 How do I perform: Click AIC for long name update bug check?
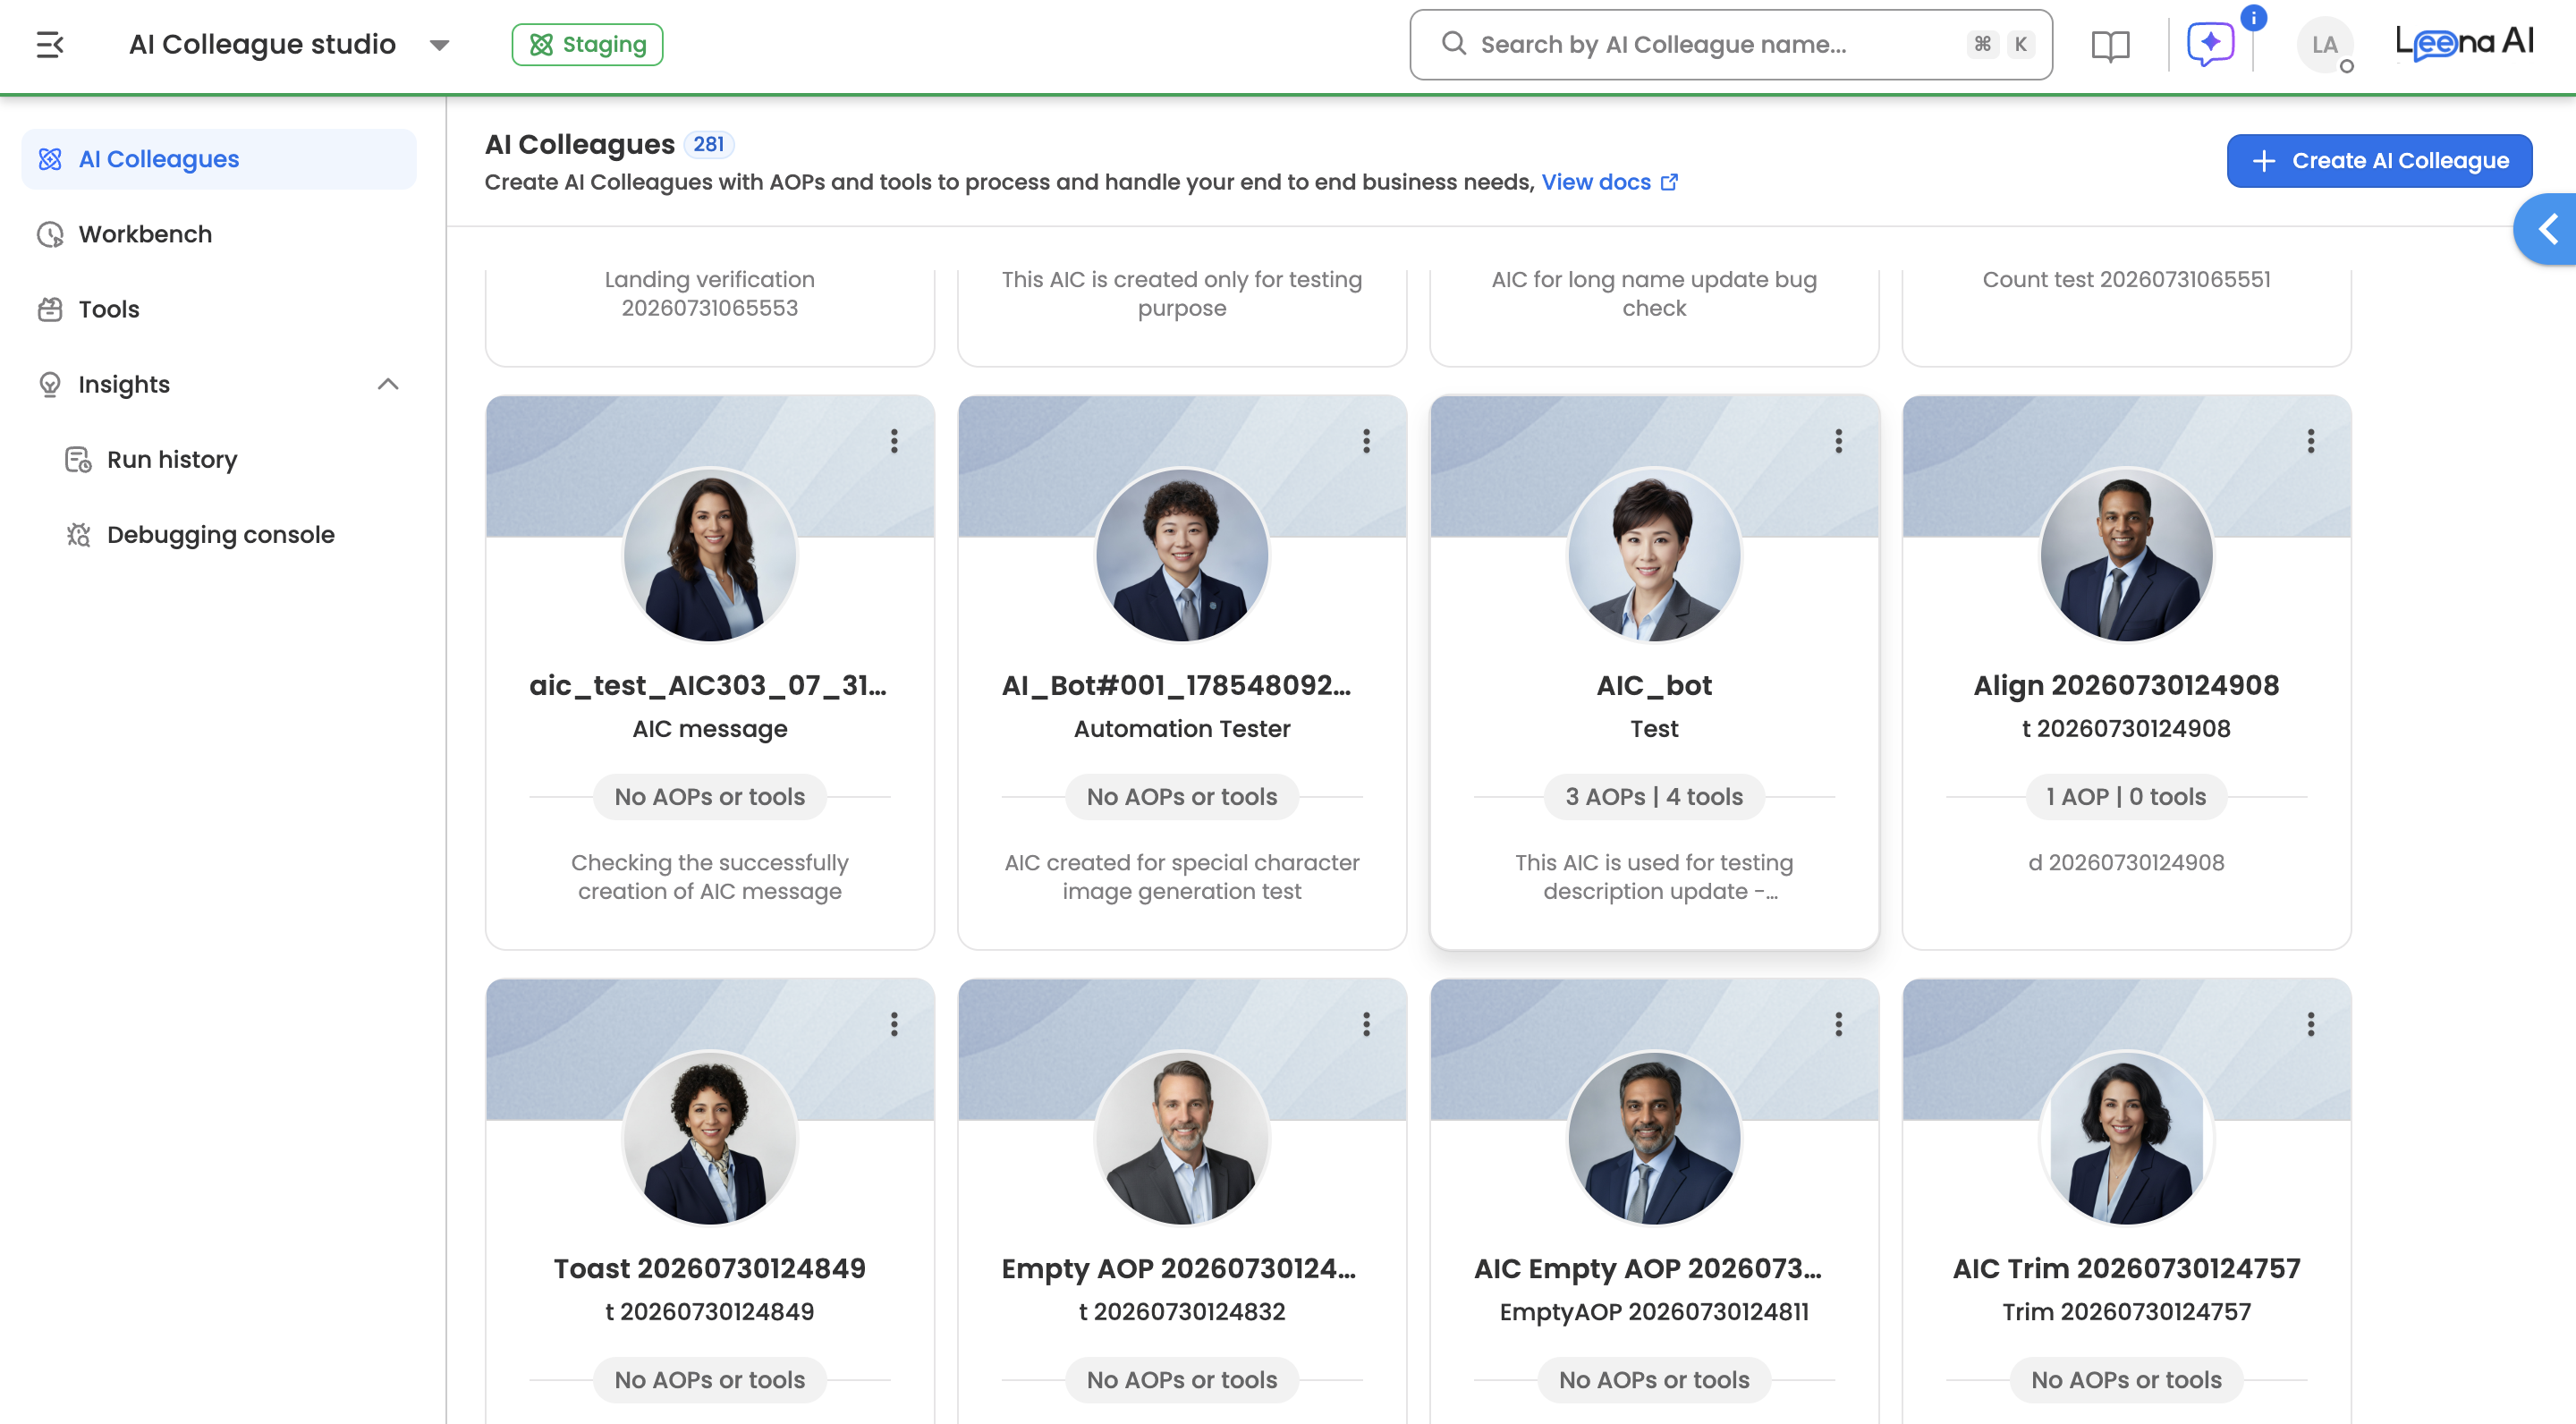point(1654,293)
